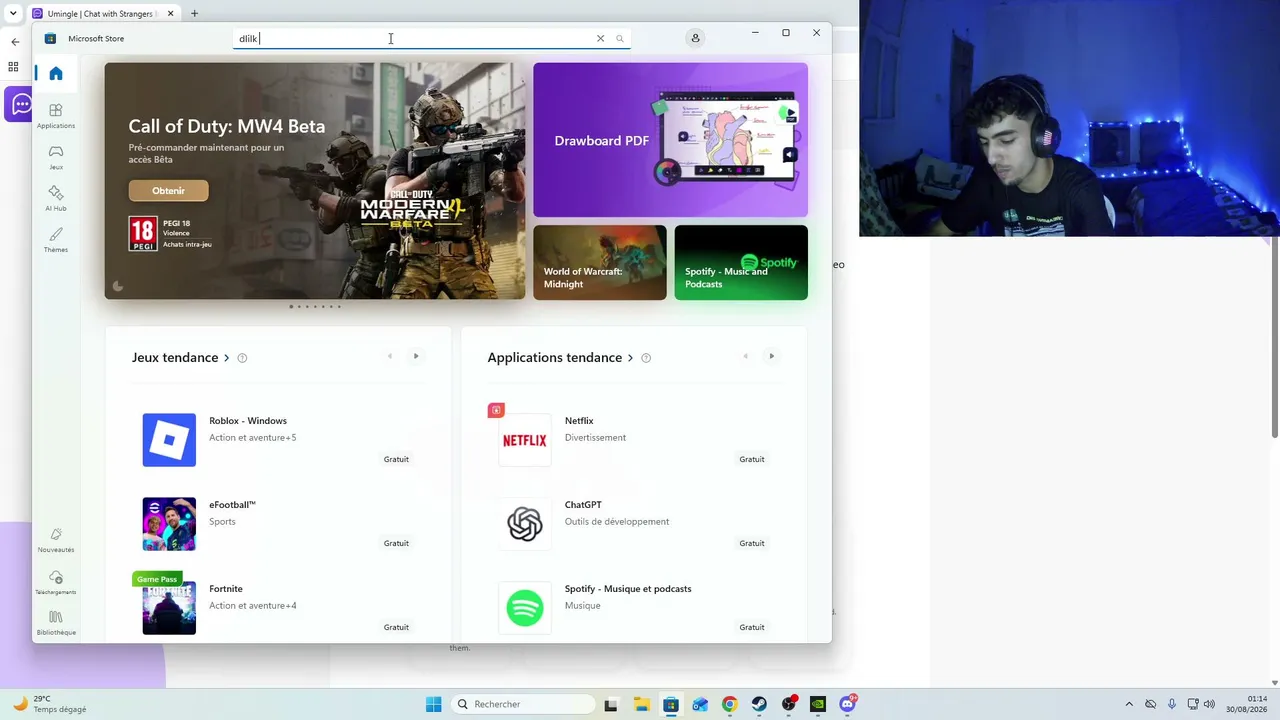This screenshot has height=720, width=1280.
Task: Open the Netflix app icon
Action: [x=525, y=440]
